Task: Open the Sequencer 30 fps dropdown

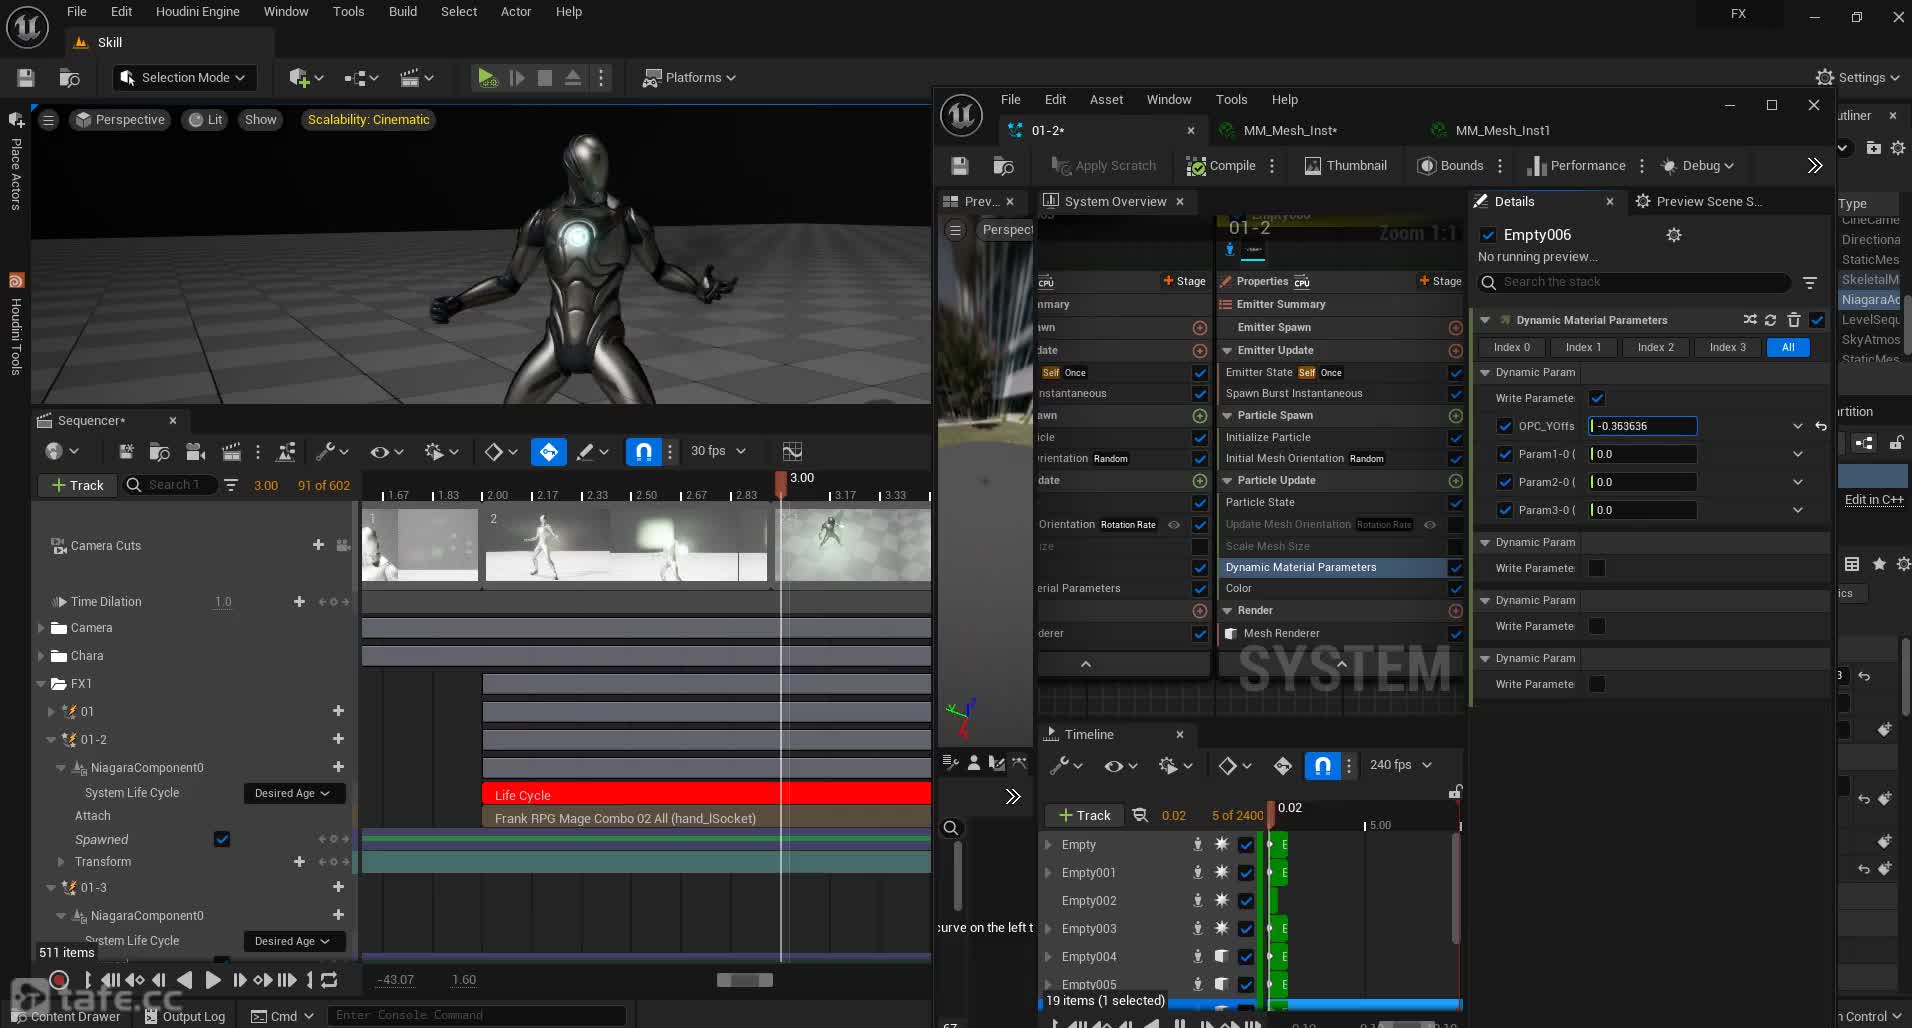Action: pyautogui.click(x=718, y=451)
